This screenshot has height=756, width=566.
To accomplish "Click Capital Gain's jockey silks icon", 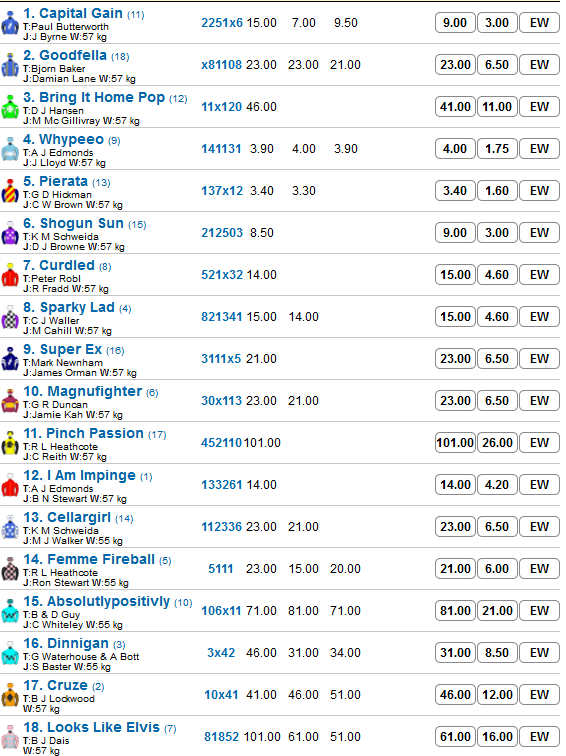I will coord(10,23).
